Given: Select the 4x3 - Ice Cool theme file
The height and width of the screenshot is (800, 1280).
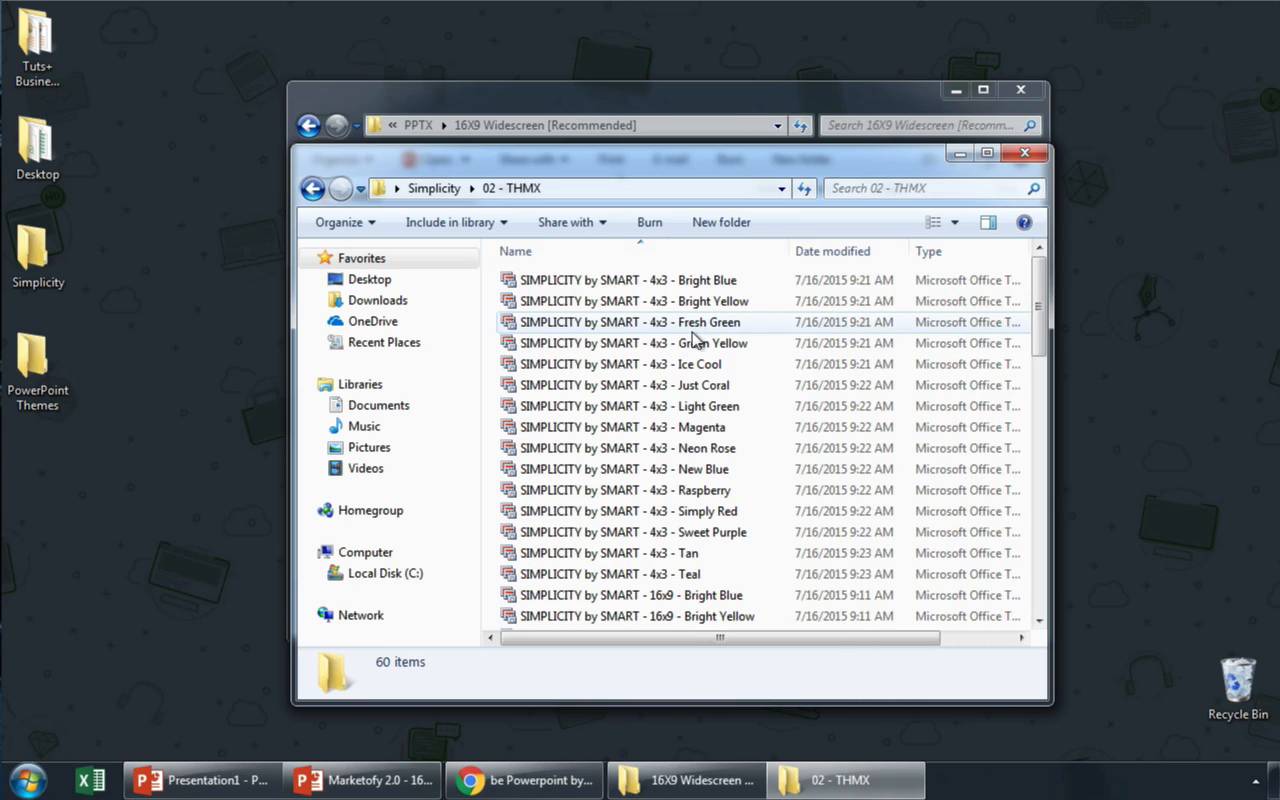Looking at the screenshot, I should click(620, 364).
